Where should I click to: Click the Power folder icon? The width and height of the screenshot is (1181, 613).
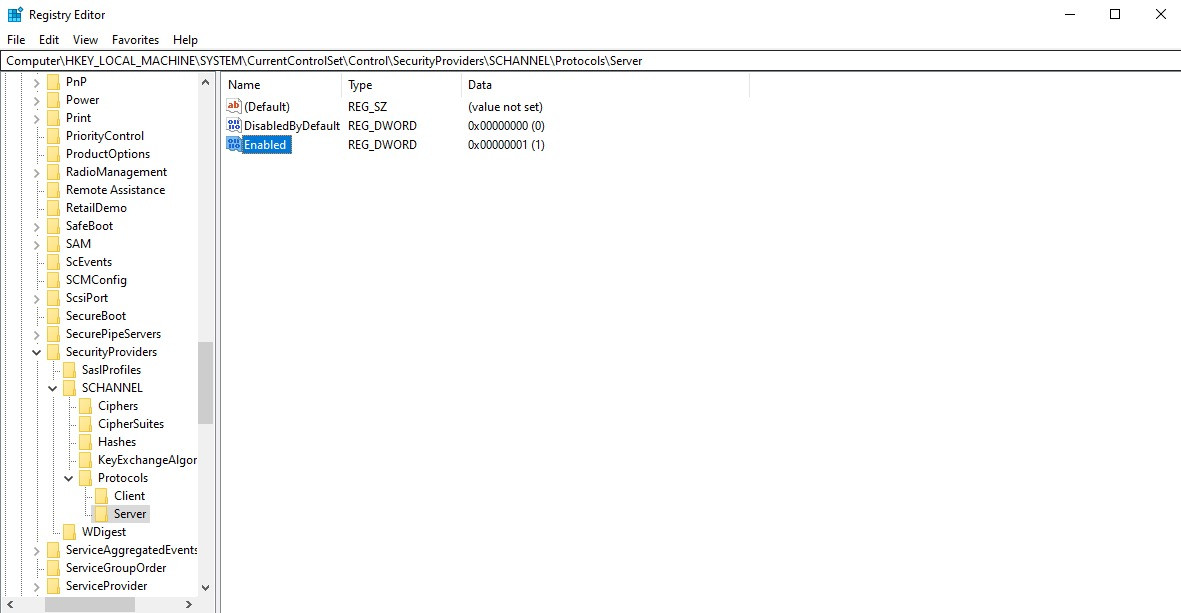tap(53, 99)
